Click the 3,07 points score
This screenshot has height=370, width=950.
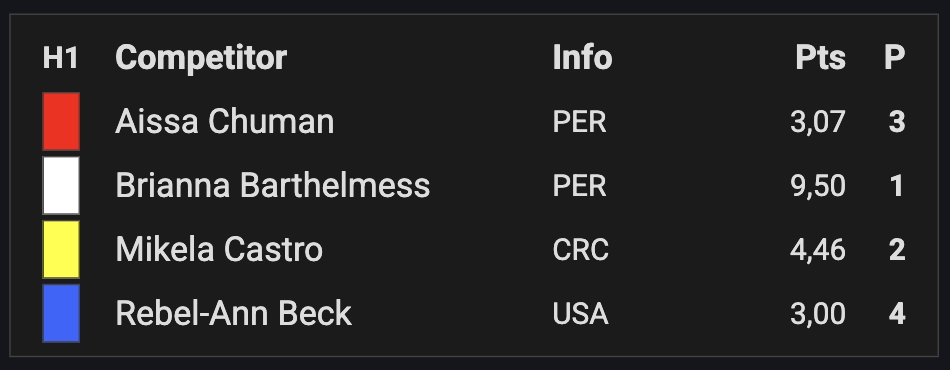[818, 122]
